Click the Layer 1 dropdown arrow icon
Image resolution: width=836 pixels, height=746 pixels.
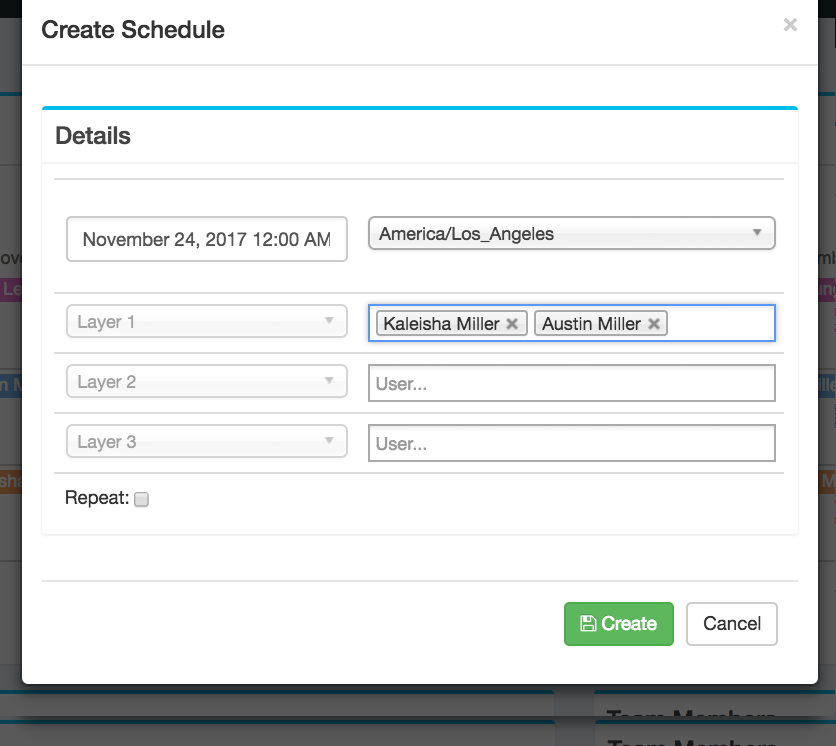click(x=329, y=320)
